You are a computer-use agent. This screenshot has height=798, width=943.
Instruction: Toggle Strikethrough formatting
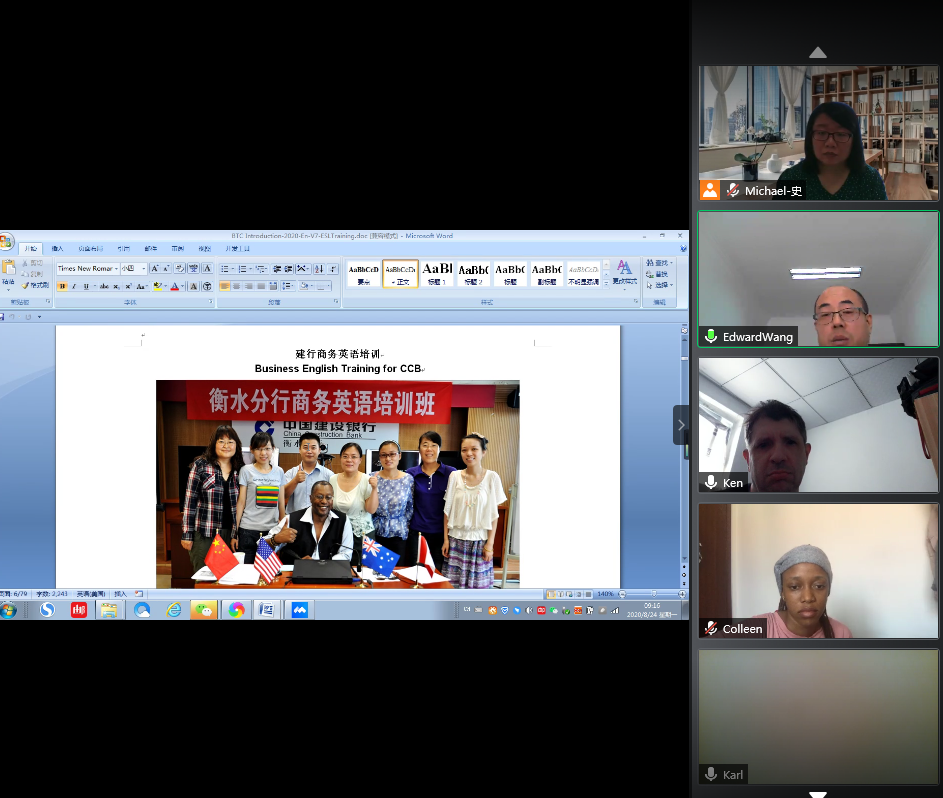104,286
